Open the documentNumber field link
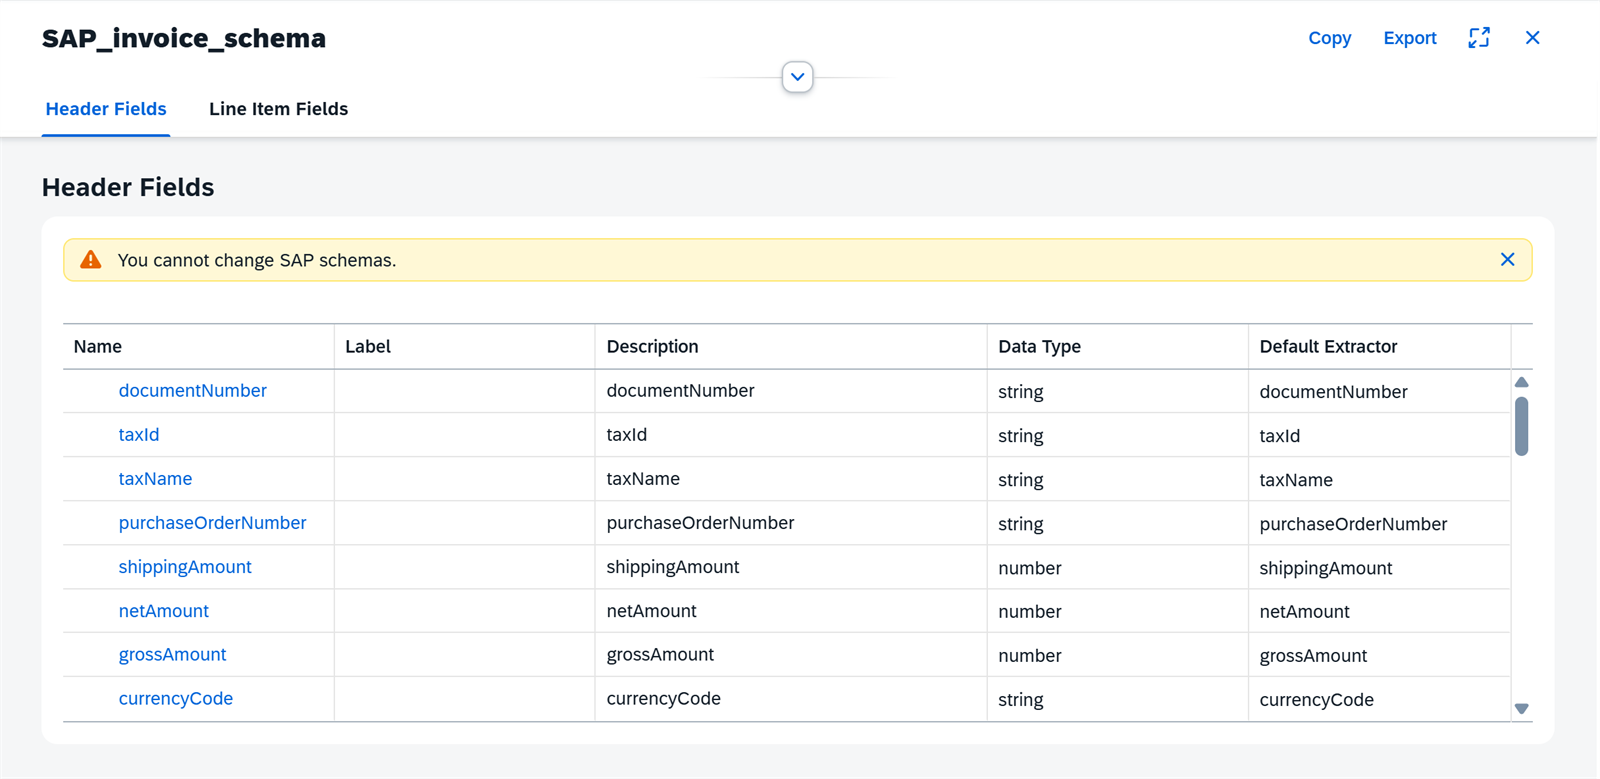Screen dimensions: 1600x779 click(x=192, y=391)
